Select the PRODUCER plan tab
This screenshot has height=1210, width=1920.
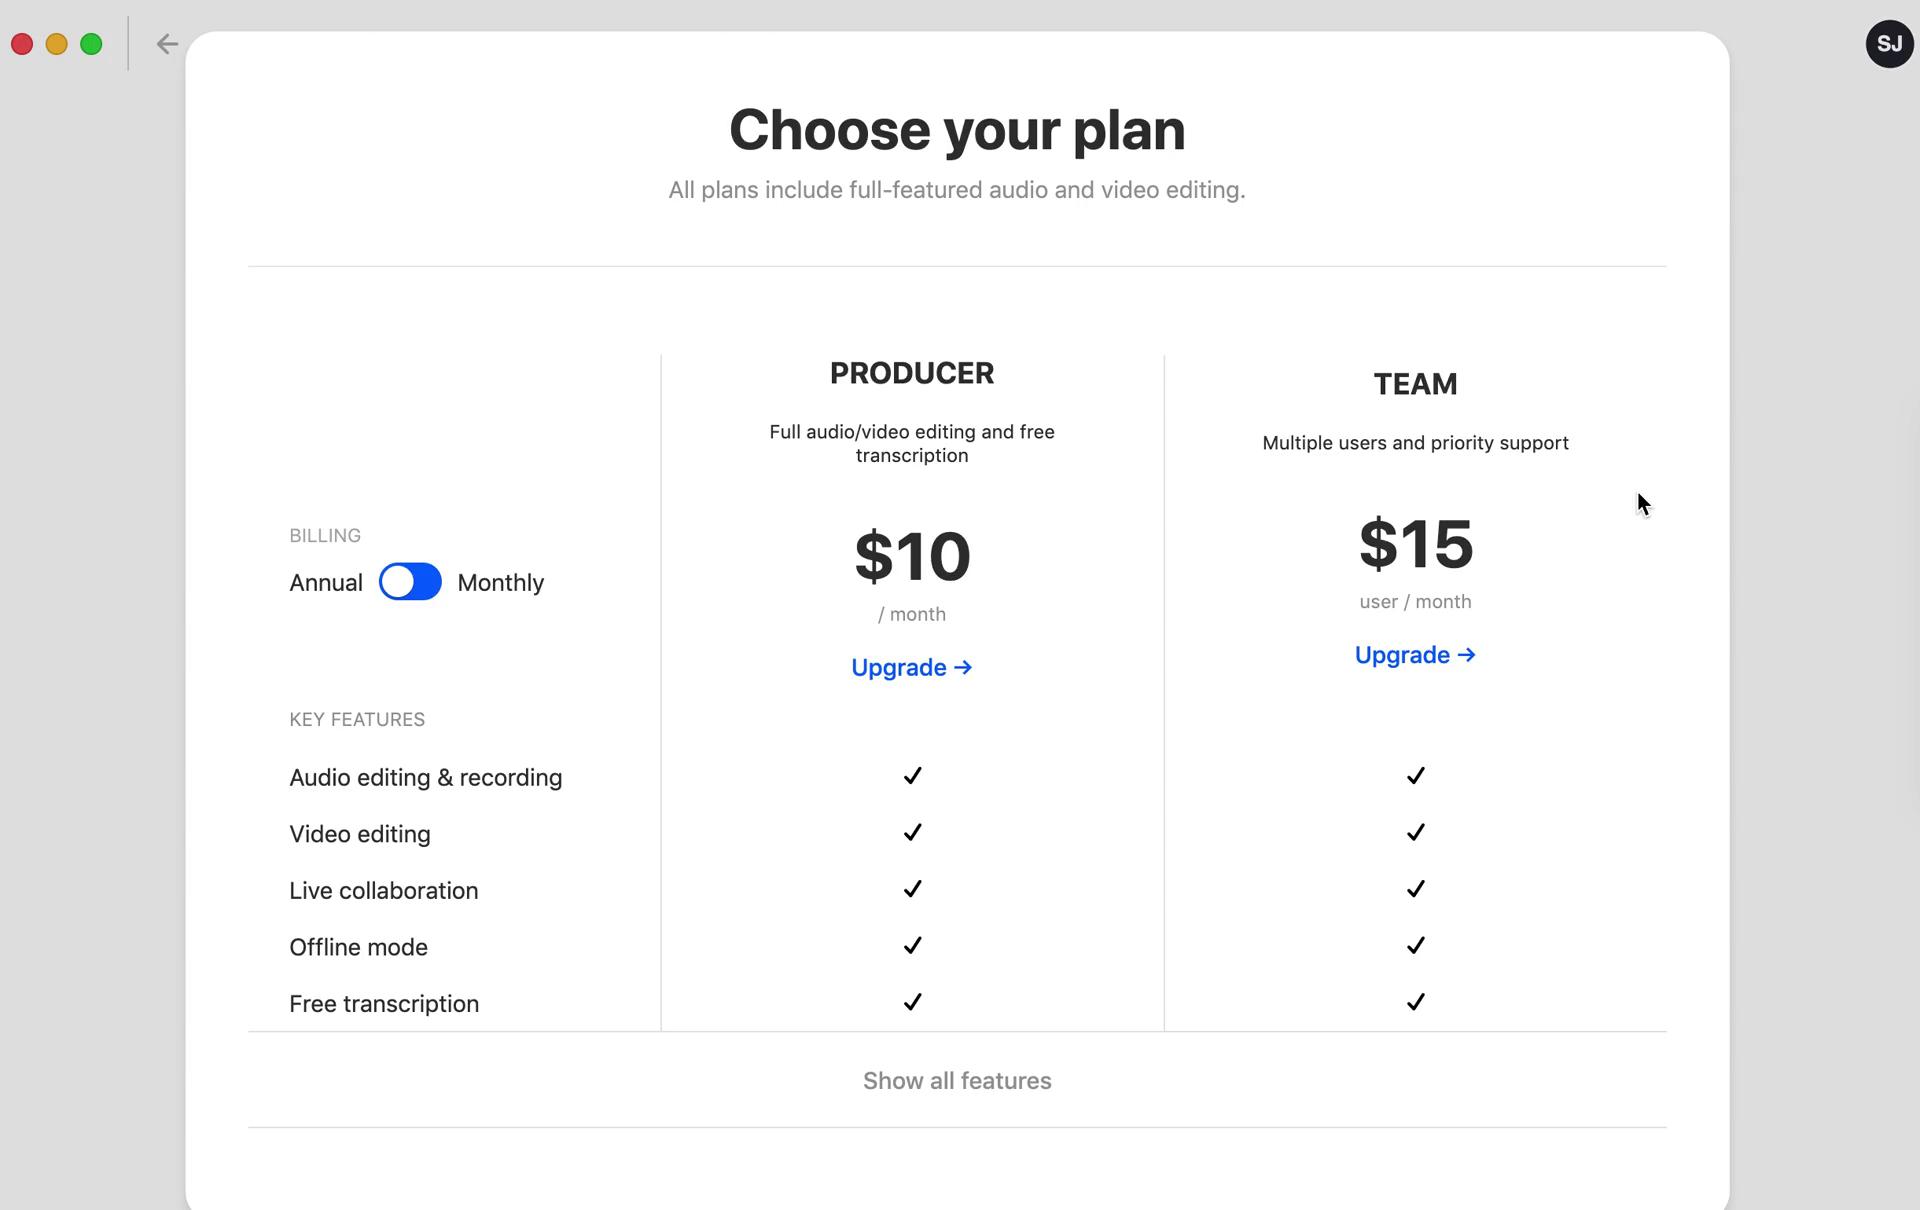click(911, 372)
